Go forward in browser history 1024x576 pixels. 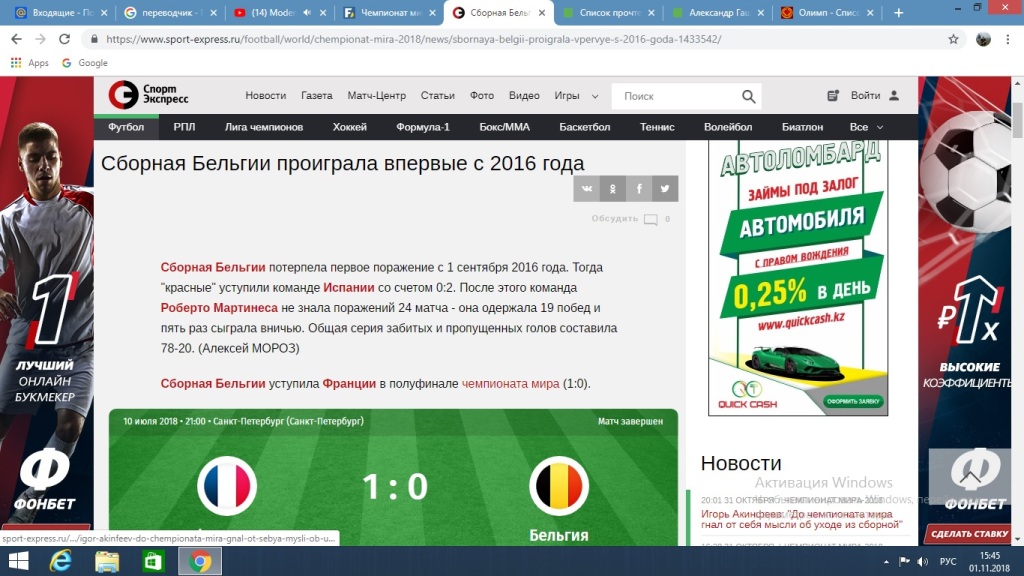(40, 39)
